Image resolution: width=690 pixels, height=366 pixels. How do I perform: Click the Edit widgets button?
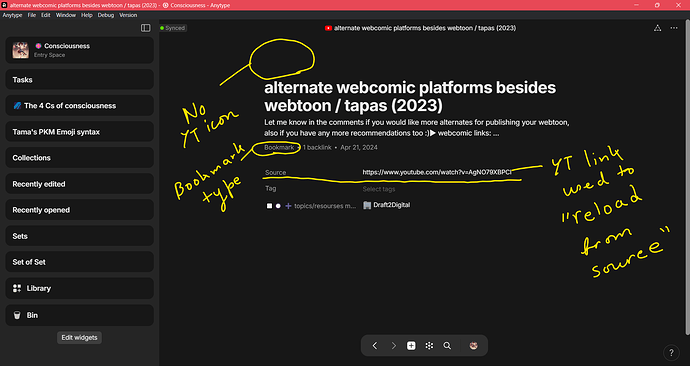point(79,337)
